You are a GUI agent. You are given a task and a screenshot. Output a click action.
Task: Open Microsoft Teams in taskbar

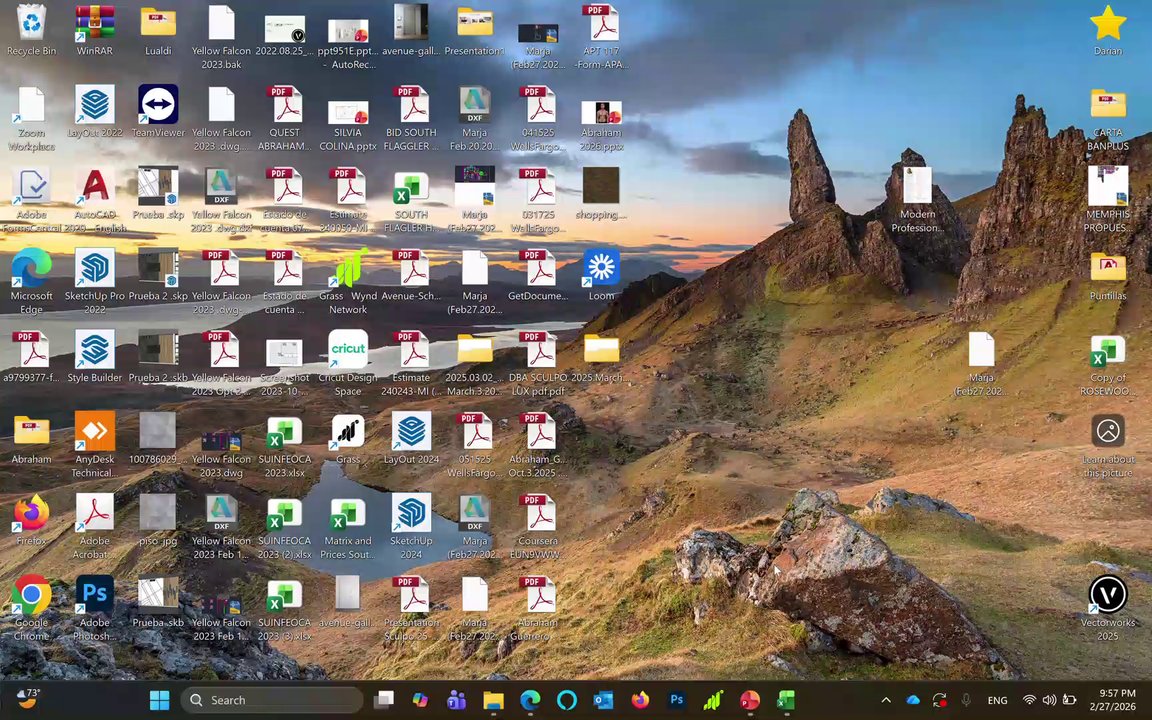457,700
